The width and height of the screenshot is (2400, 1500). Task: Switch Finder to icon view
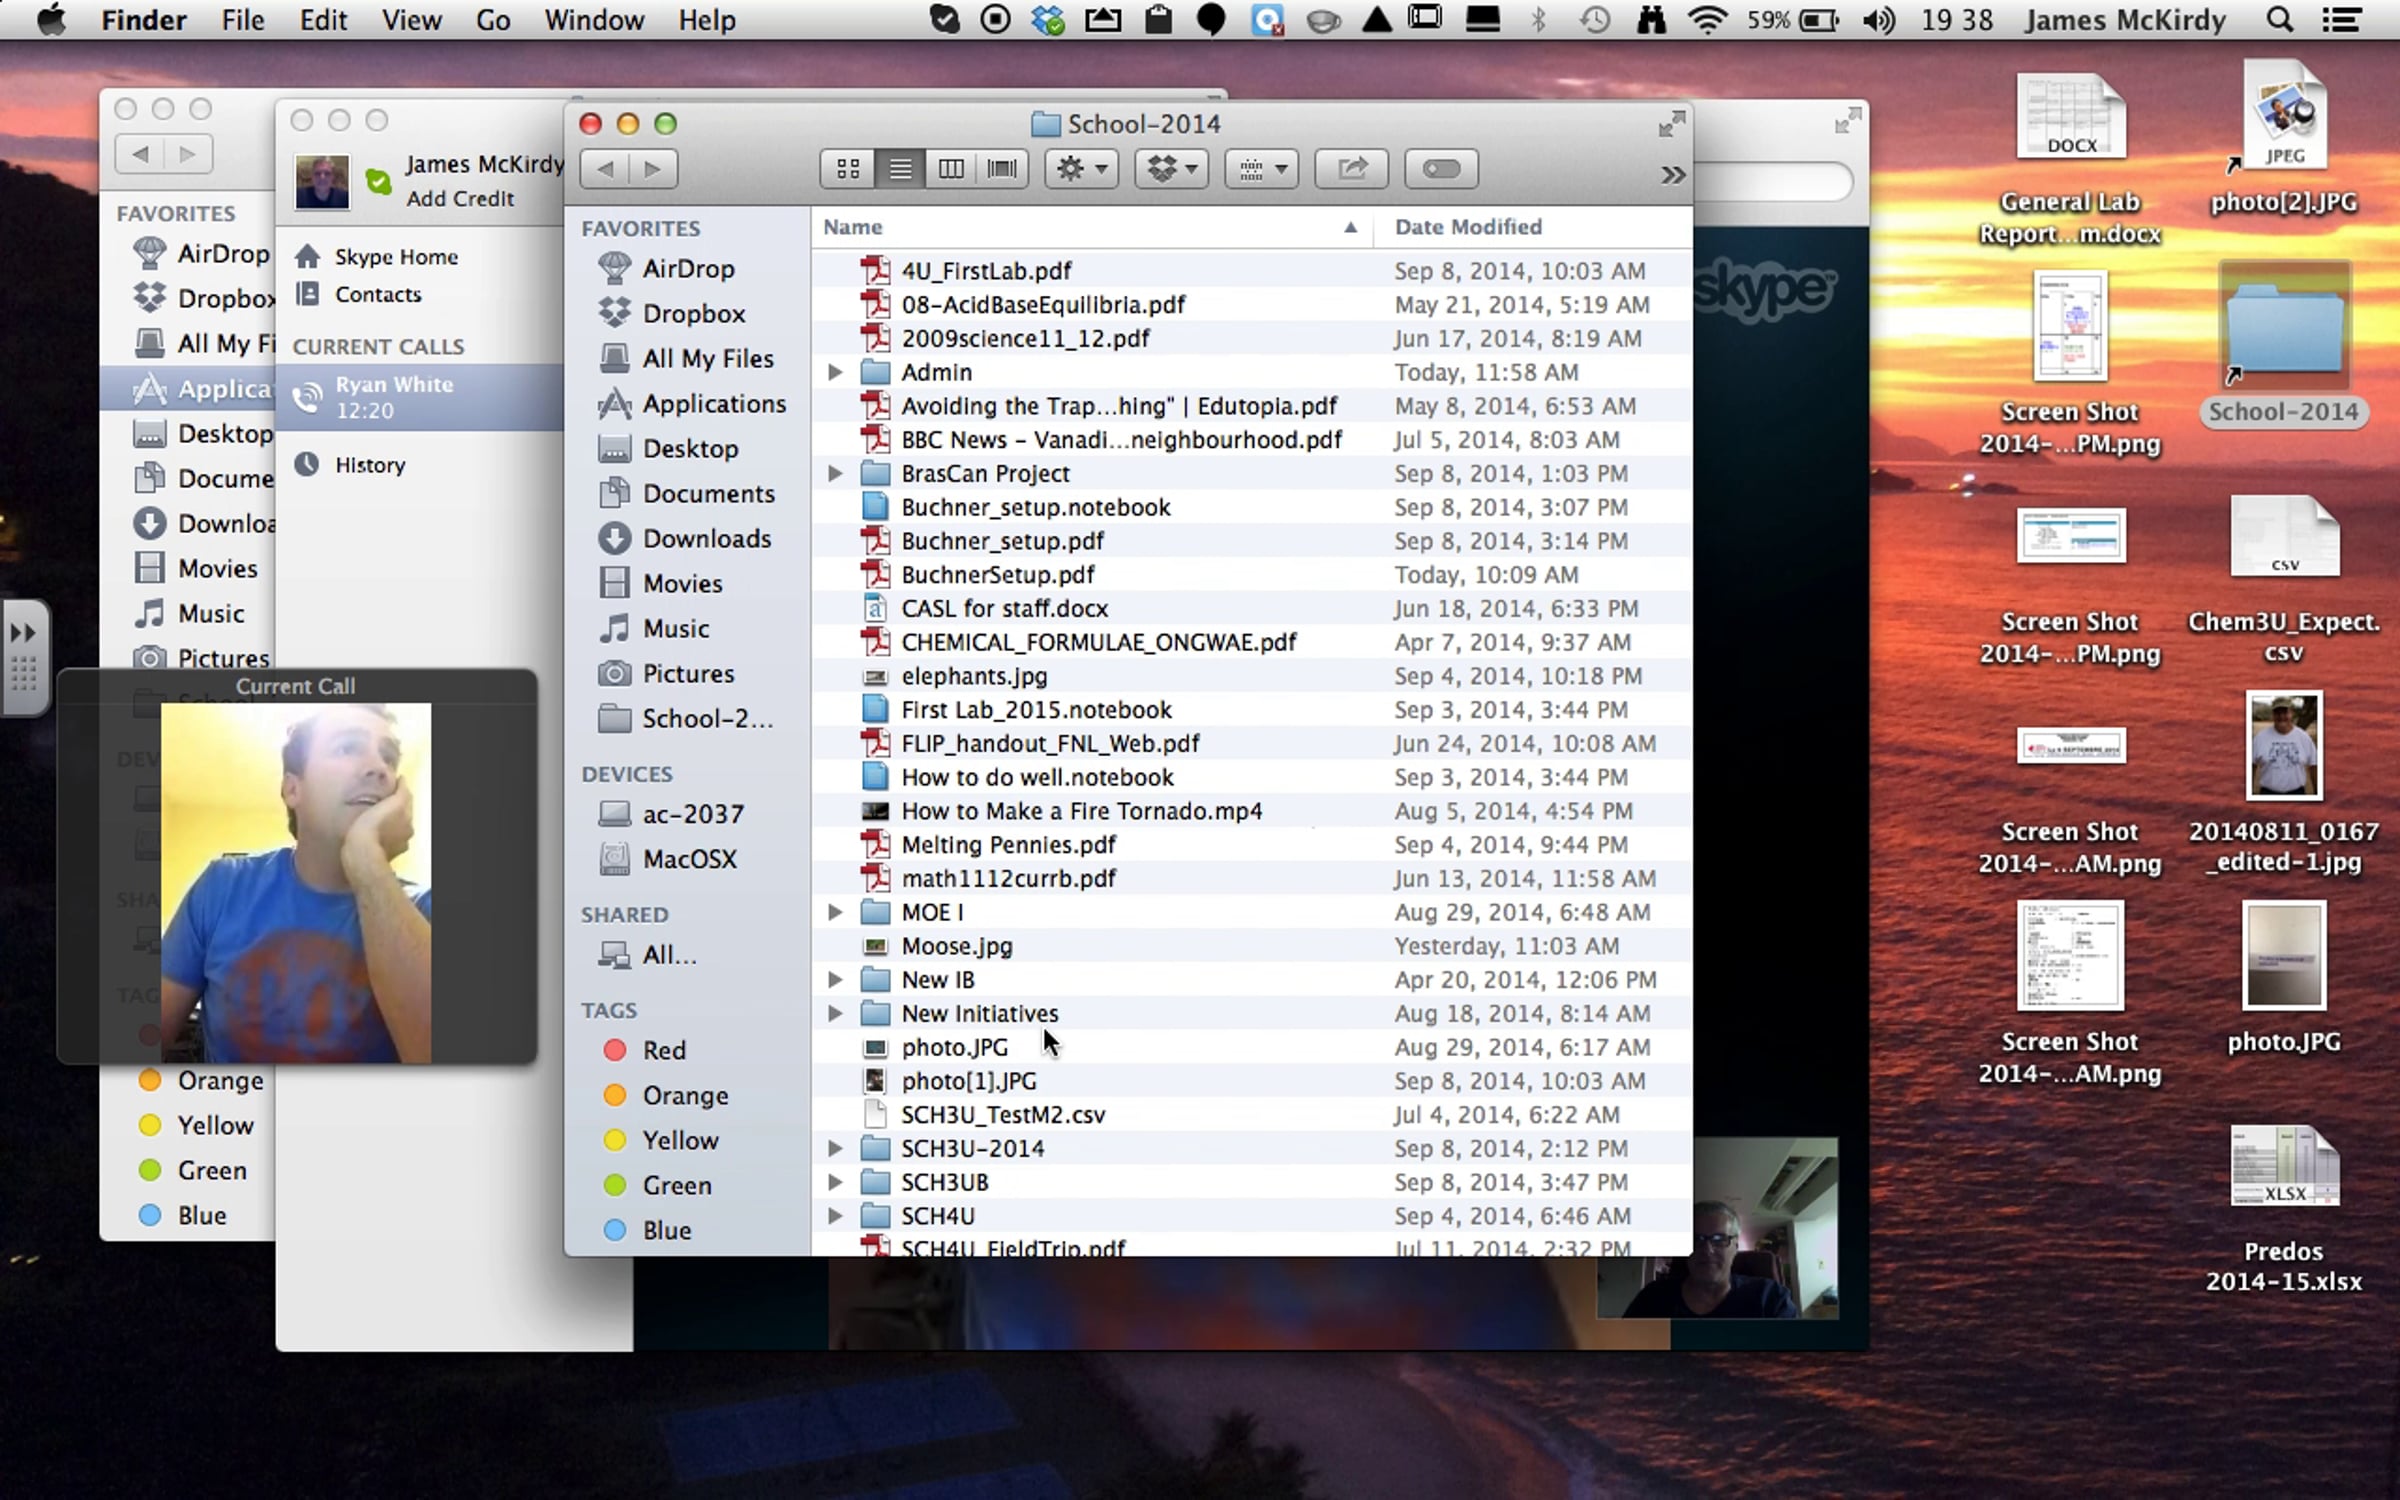coord(848,169)
